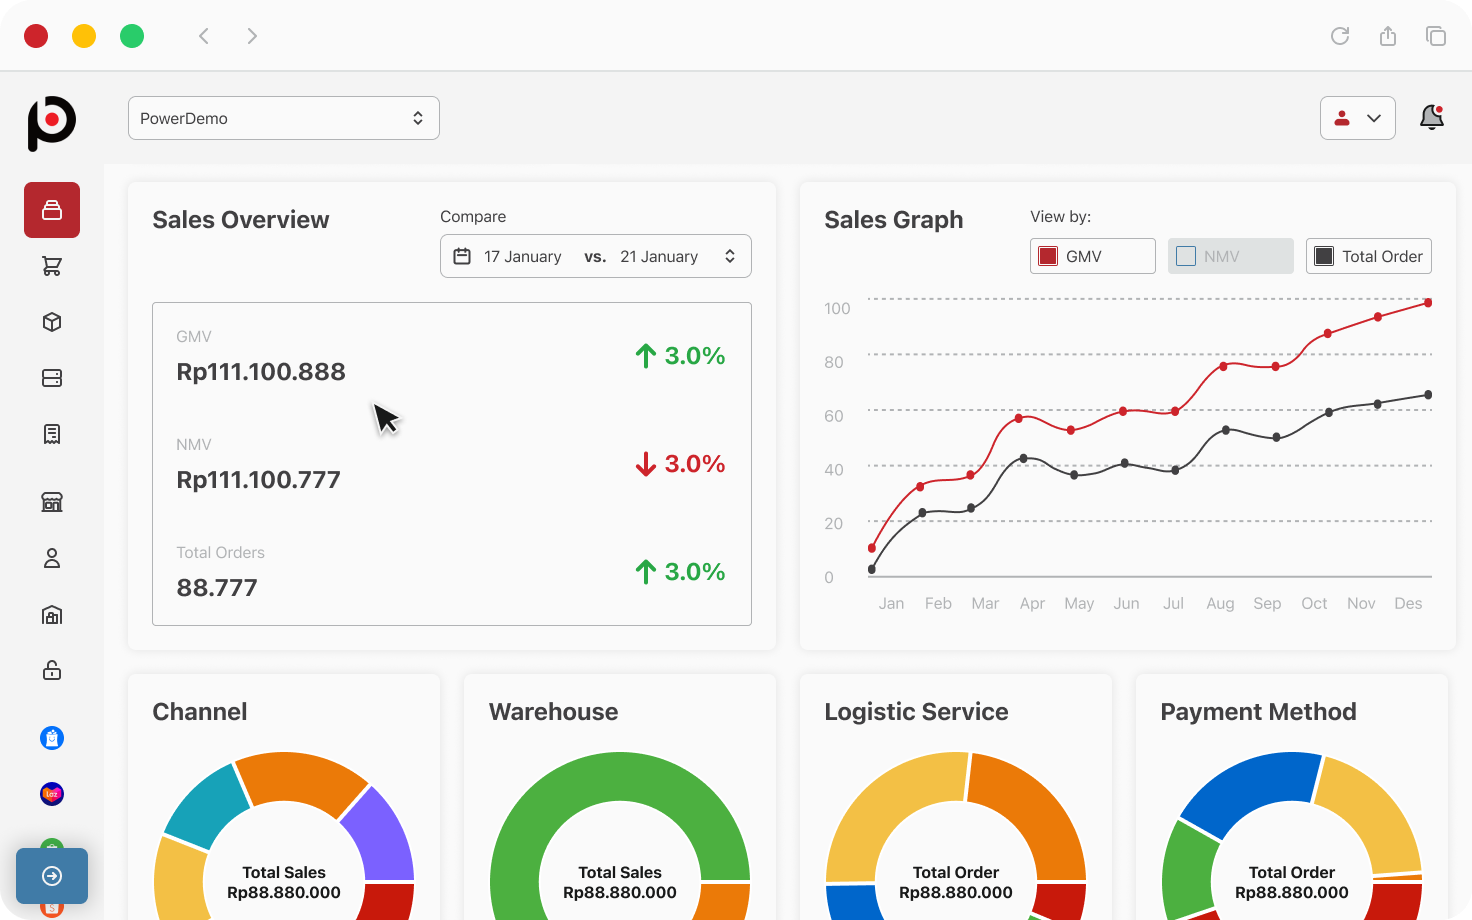Image resolution: width=1472 pixels, height=920 pixels.
Task: Click the Oct label on the graph axis
Action: 1314,604
